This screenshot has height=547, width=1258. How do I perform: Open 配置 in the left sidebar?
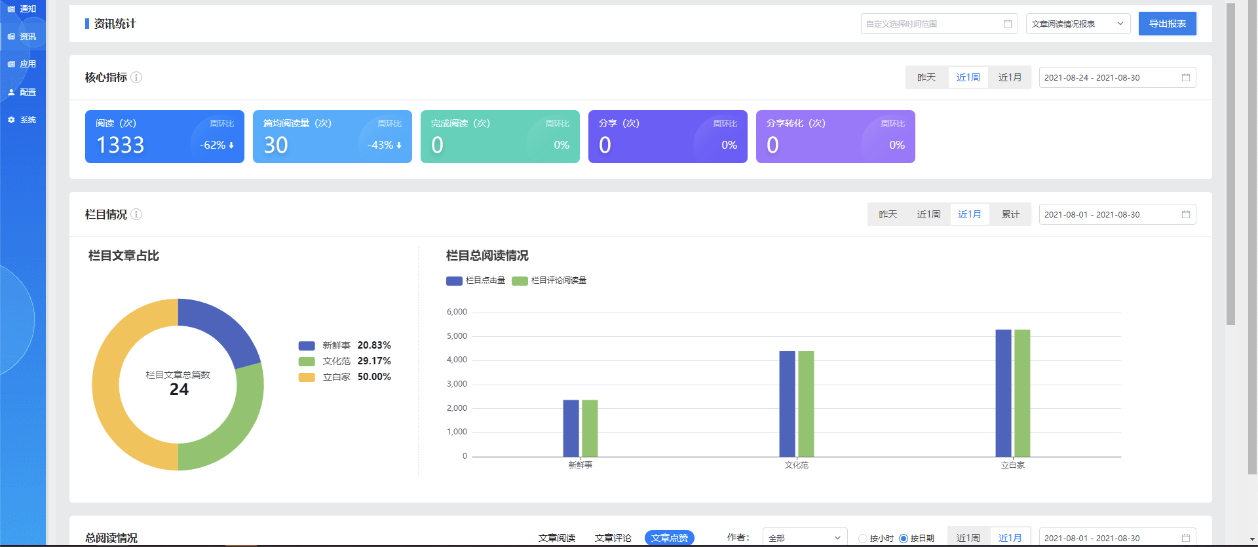pos(23,92)
